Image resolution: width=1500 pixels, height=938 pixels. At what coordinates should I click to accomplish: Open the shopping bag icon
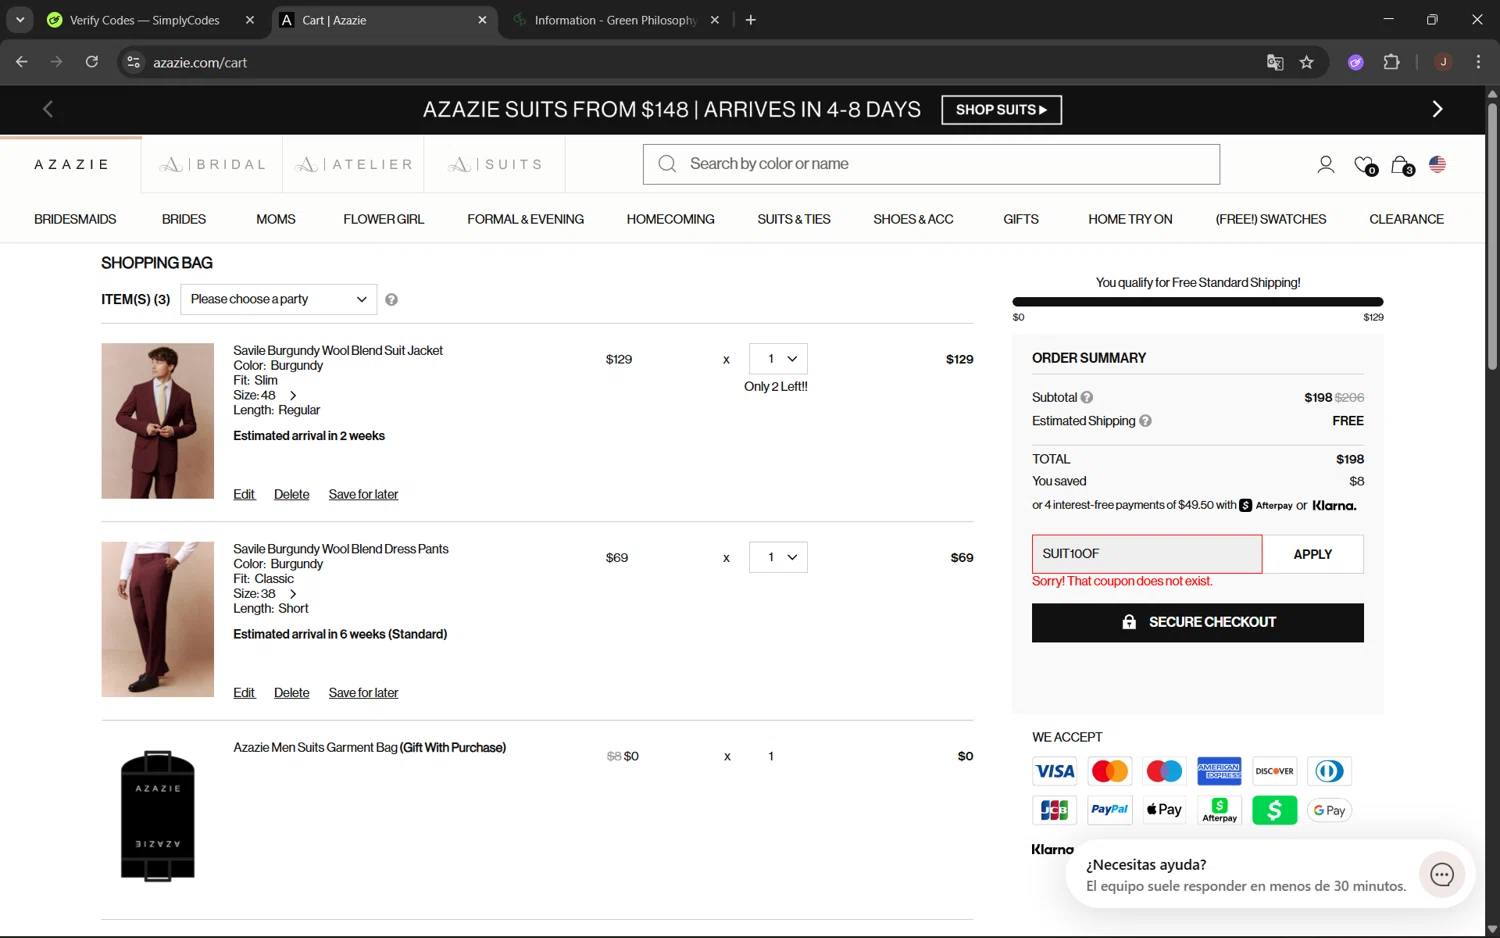coord(1401,165)
